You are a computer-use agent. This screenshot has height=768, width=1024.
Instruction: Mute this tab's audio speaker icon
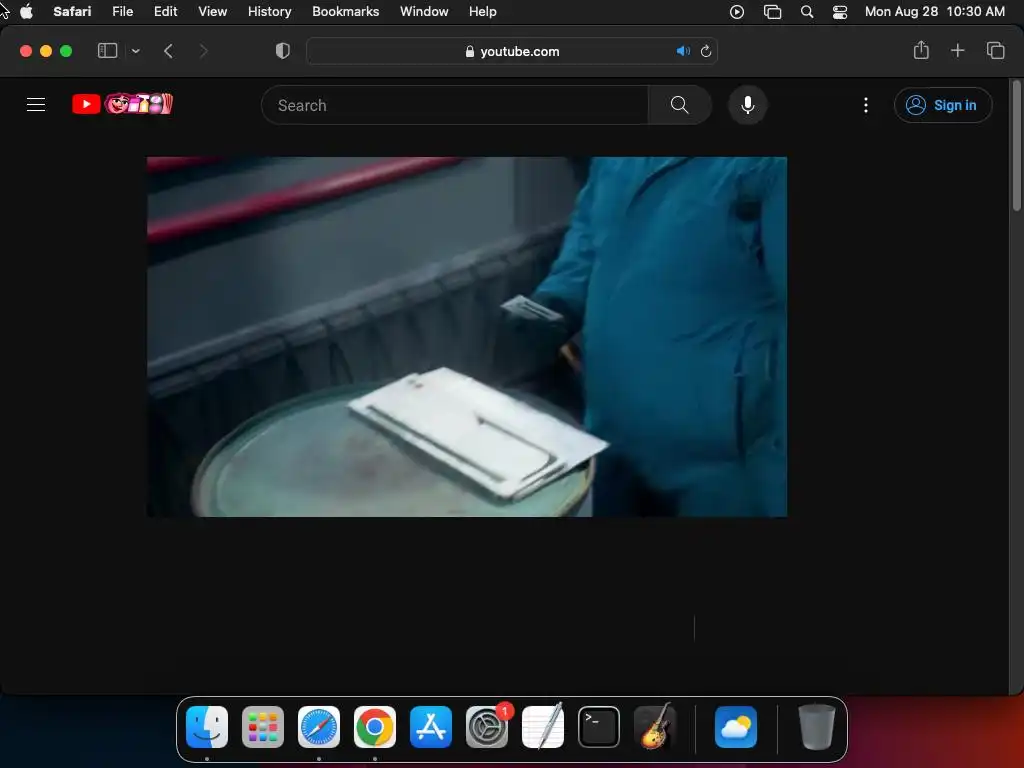pos(683,51)
